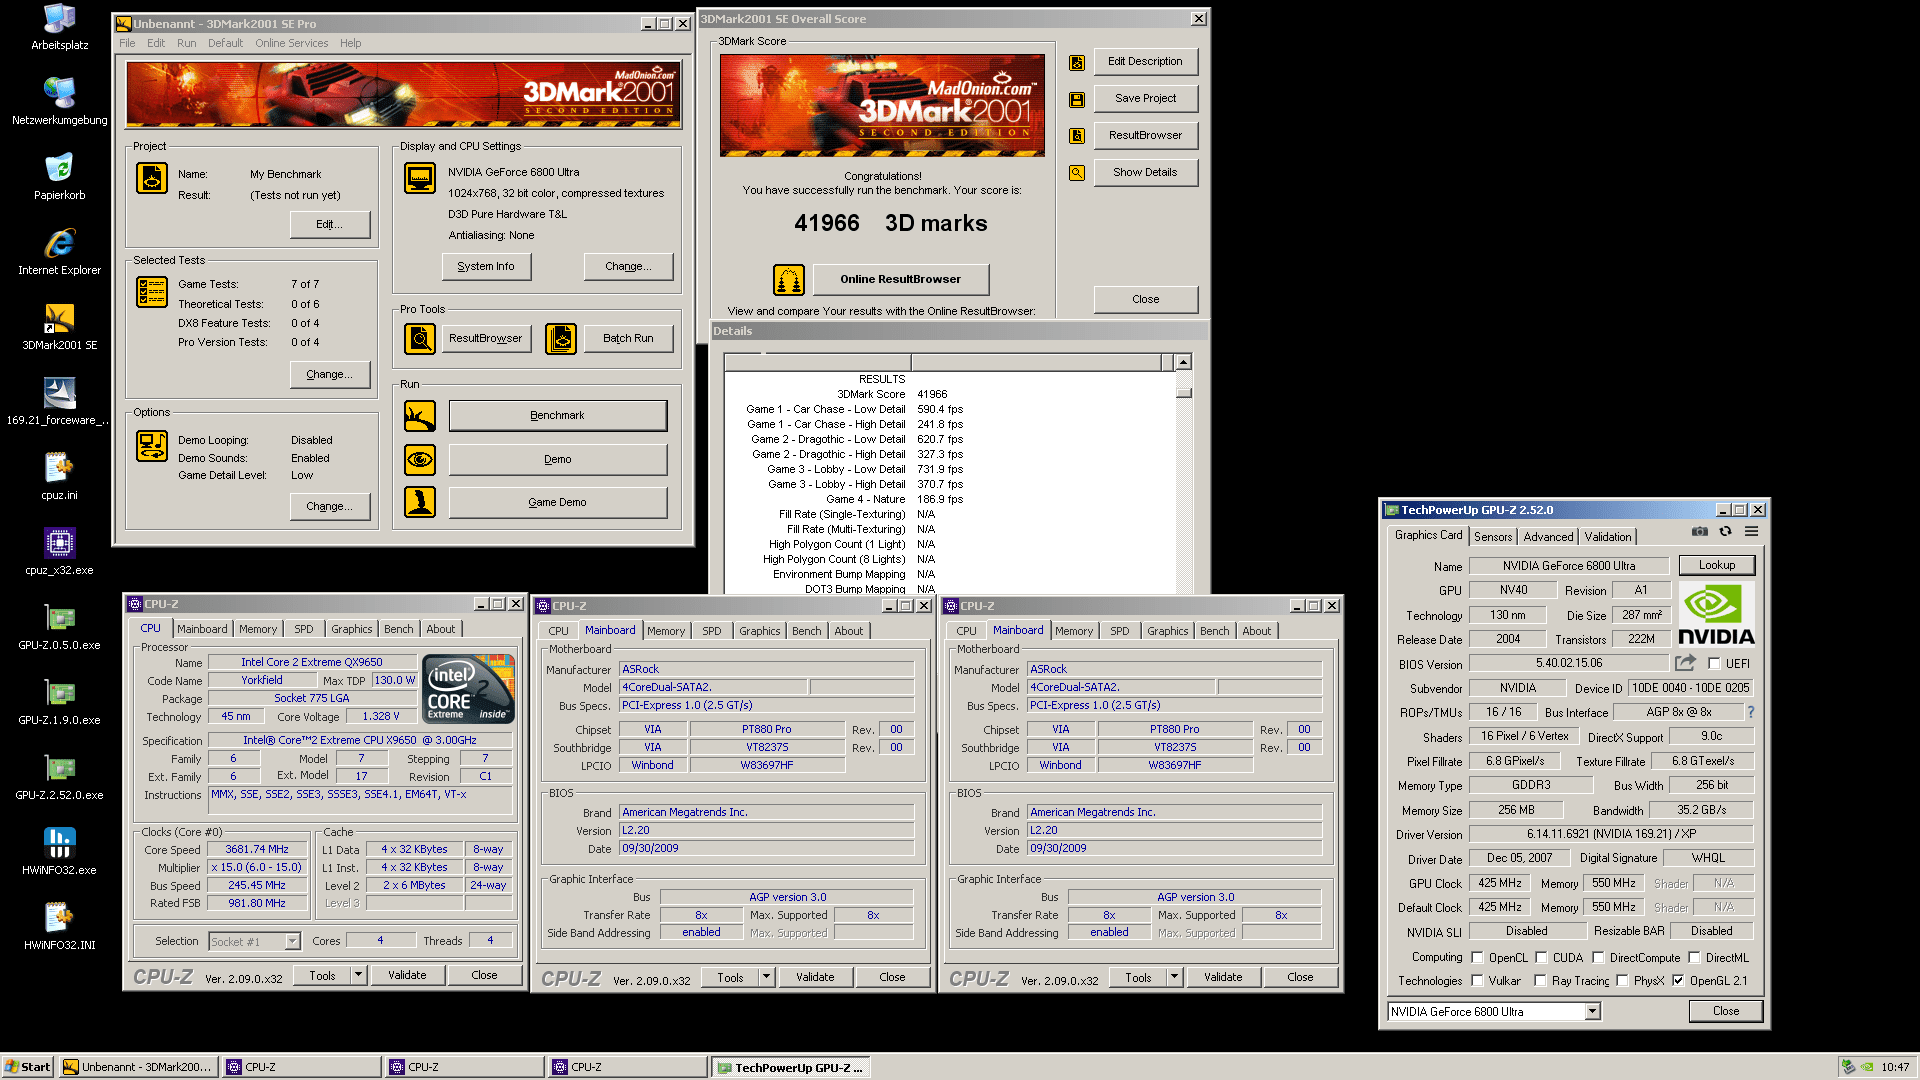Open File menu in 3DMark2001
This screenshot has height=1080, width=1920.
tap(127, 43)
